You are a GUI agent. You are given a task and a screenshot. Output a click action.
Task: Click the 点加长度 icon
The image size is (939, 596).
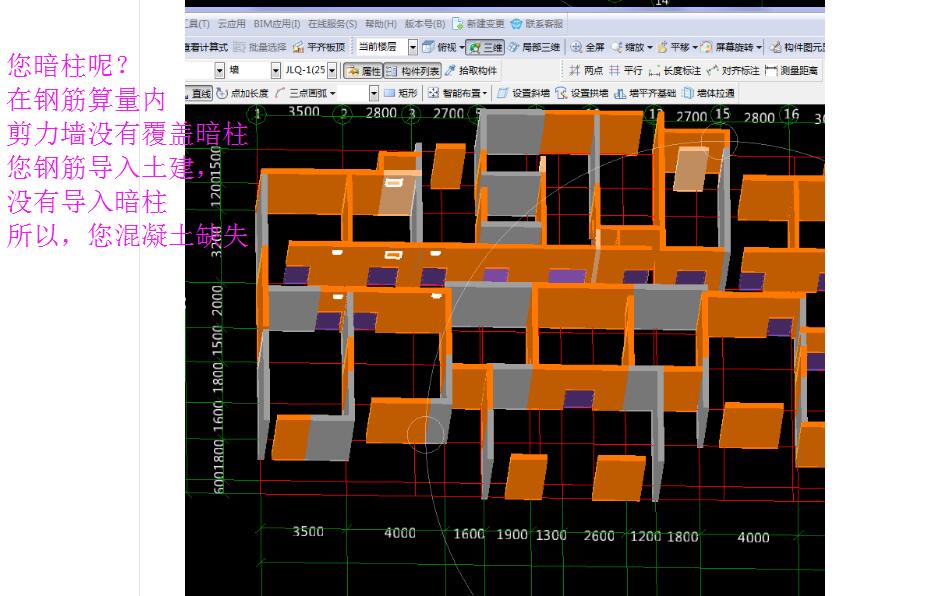click(222, 93)
